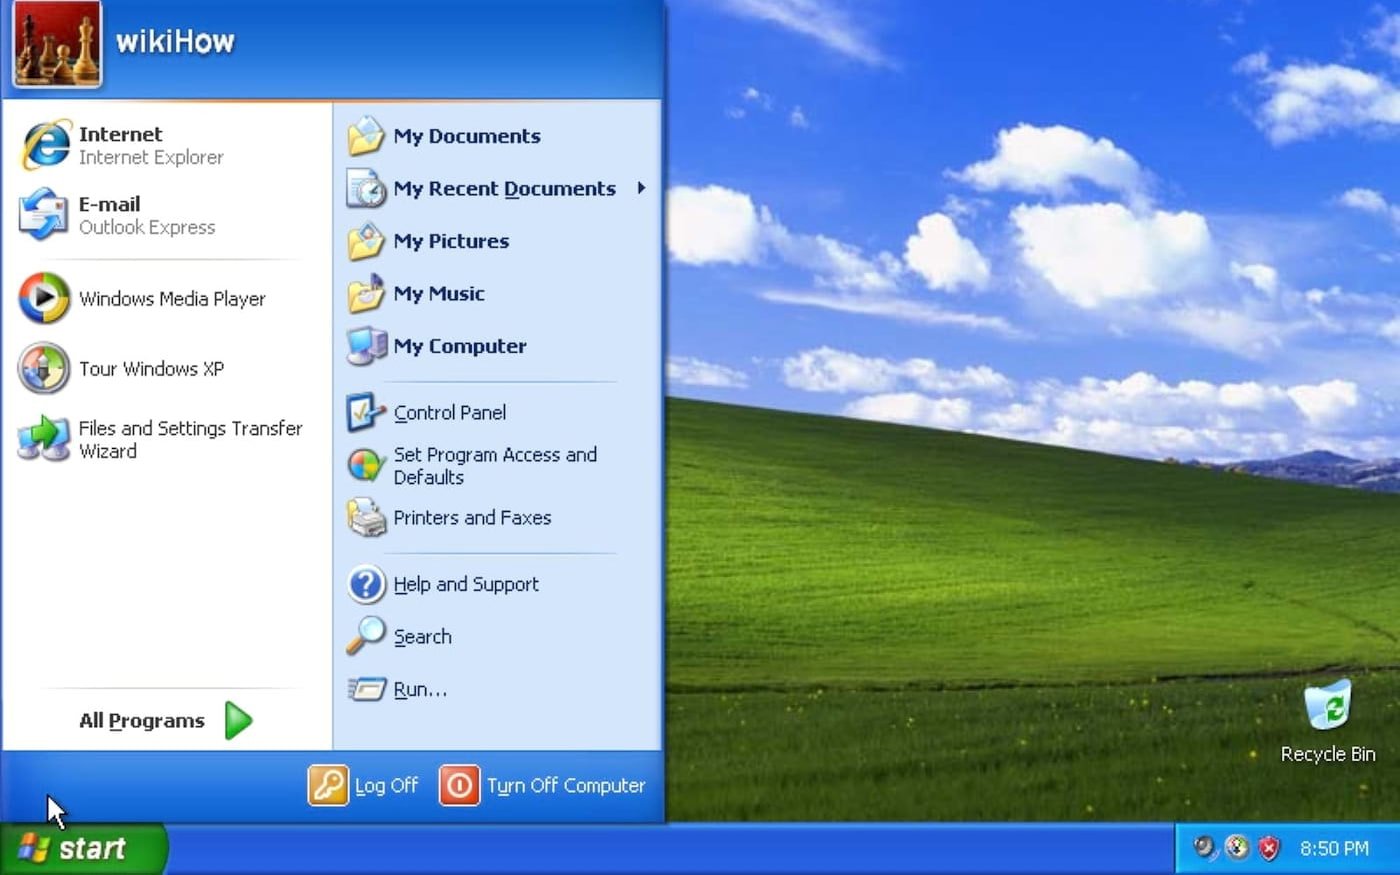Select the Search magnifying glass icon
The image size is (1400, 875).
pyautogui.click(x=366, y=636)
